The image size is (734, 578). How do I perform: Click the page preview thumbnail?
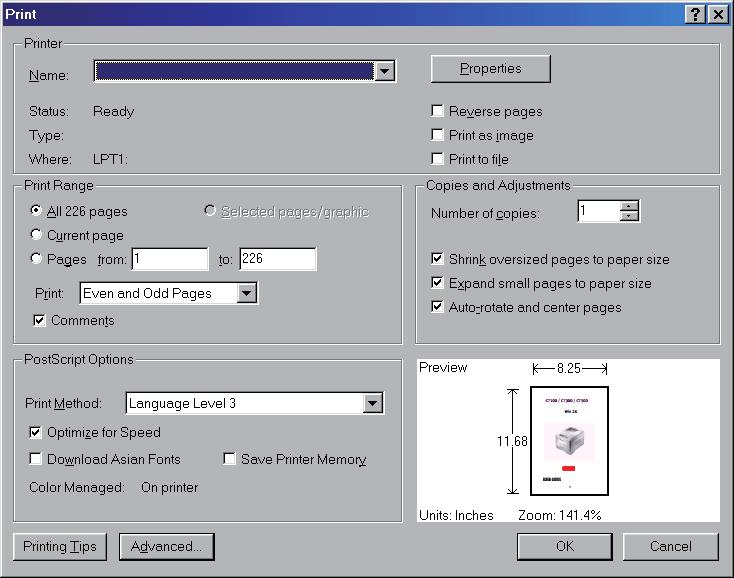coord(569,441)
